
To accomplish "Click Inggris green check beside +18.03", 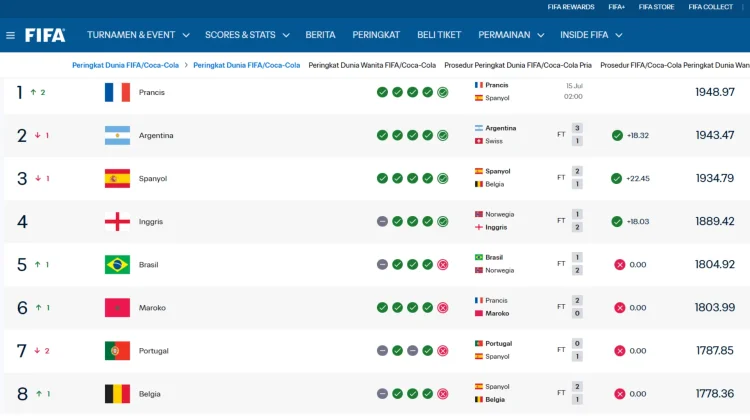I will pyautogui.click(x=617, y=221).
